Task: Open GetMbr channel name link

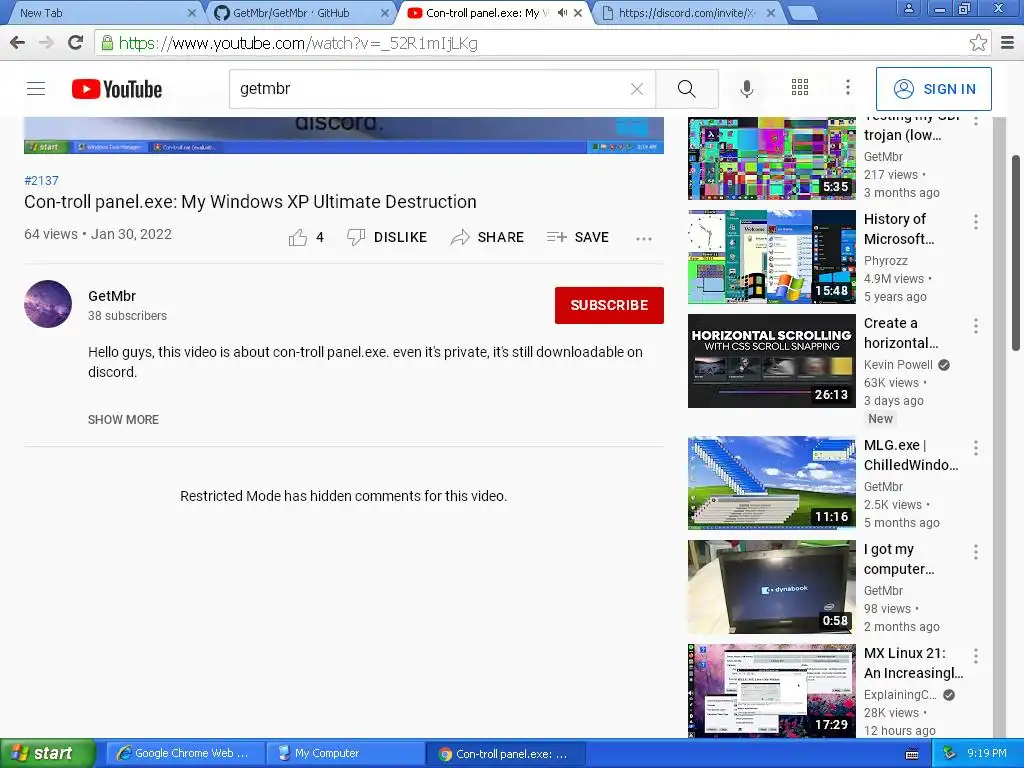Action: pos(112,296)
